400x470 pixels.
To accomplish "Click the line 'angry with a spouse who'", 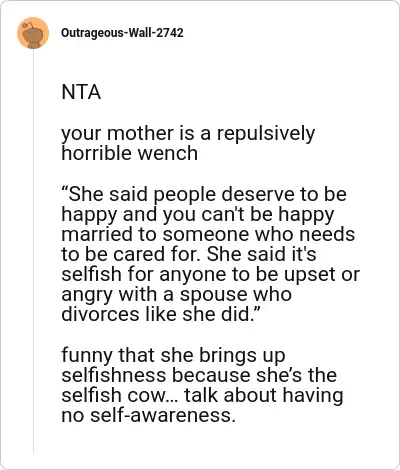I will tap(177, 295).
